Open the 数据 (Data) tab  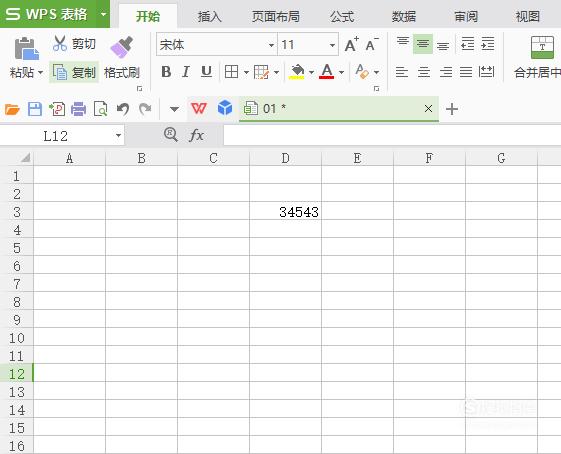click(404, 16)
